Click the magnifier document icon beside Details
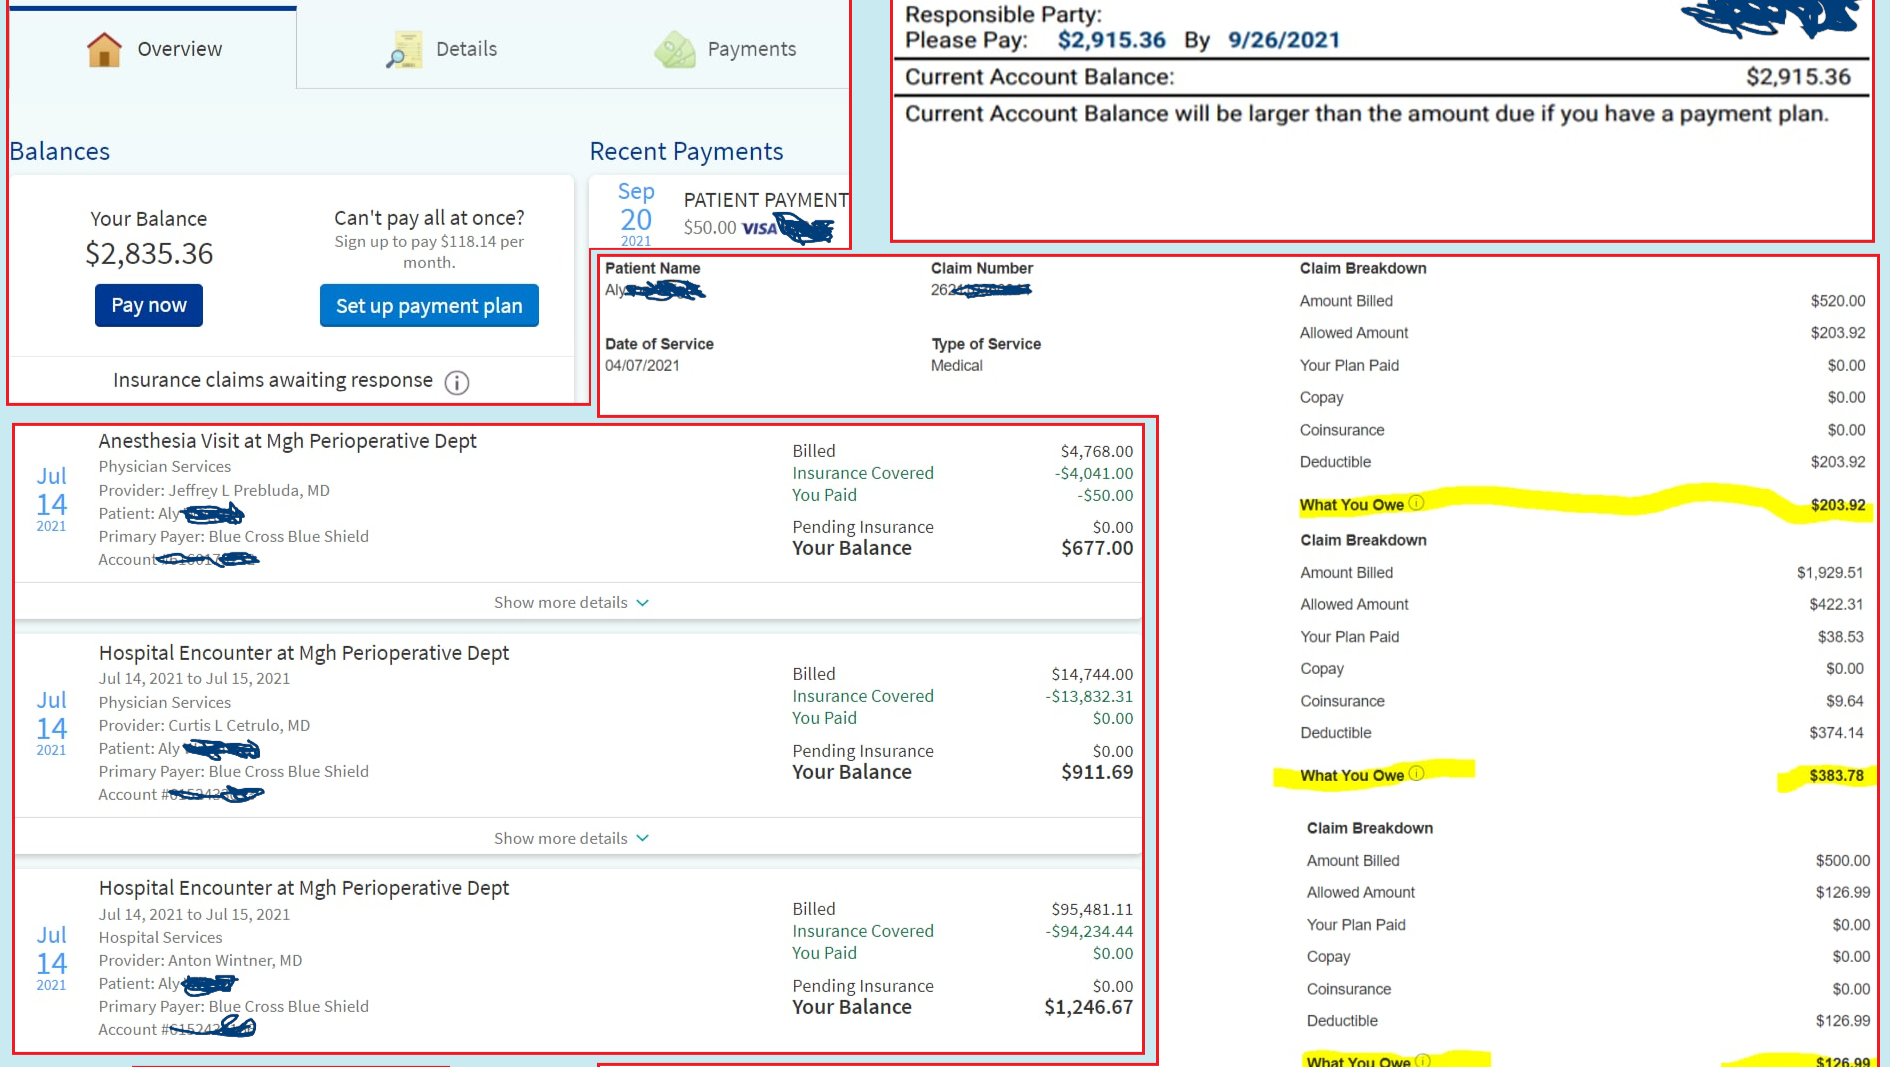 [x=404, y=50]
